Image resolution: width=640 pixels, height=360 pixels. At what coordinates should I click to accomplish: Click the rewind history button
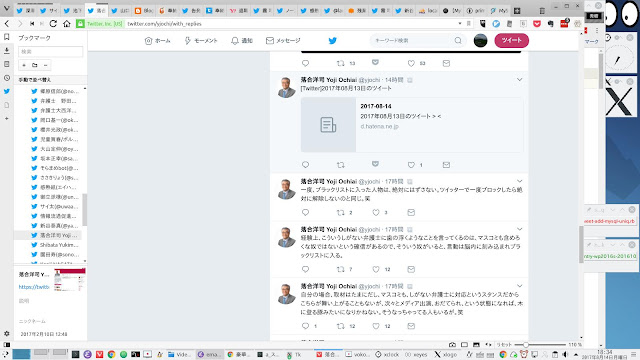coord(32,24)
